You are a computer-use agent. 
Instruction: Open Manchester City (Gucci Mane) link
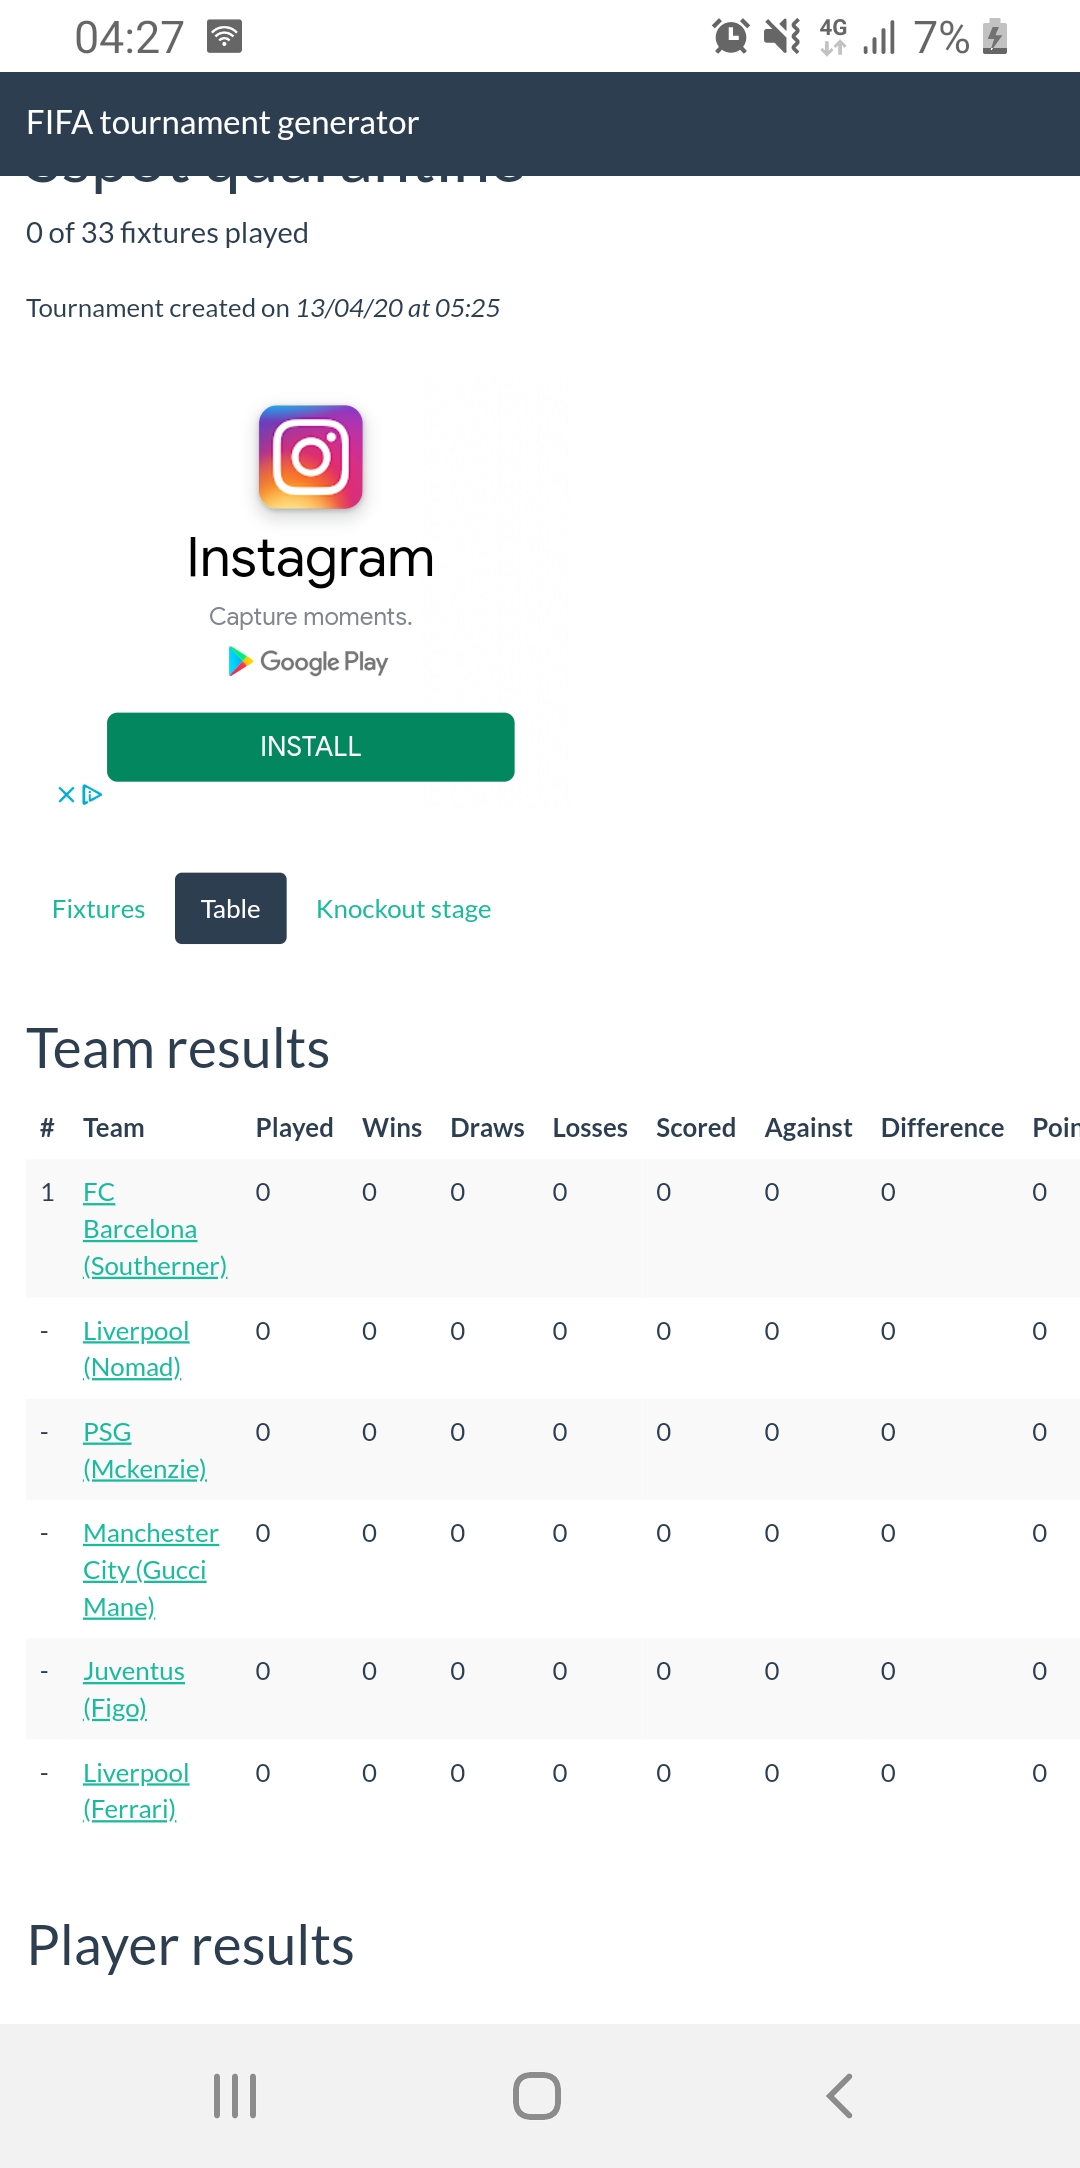tap(150, 1570)
